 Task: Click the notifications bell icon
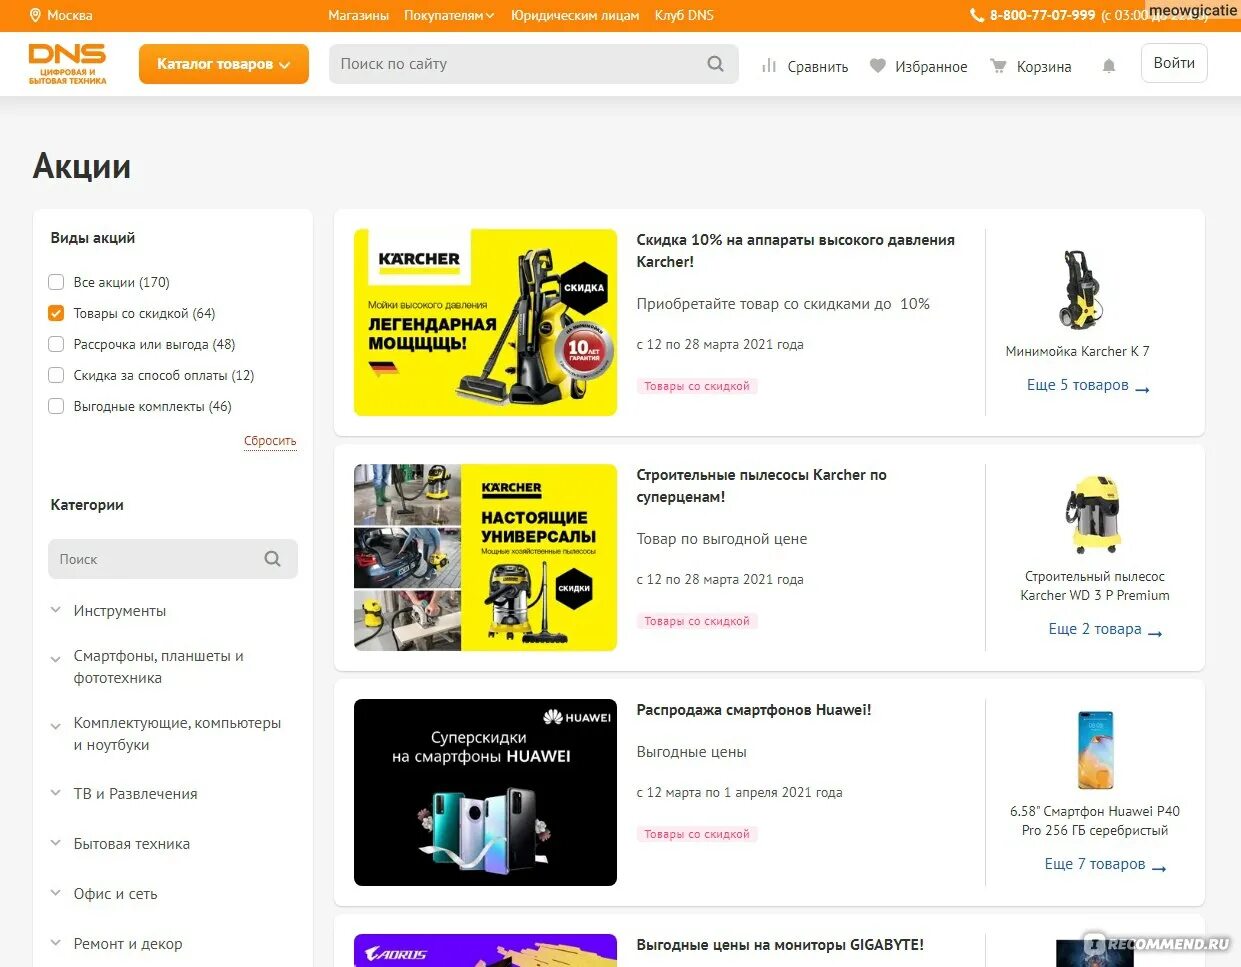point(1108,66)
